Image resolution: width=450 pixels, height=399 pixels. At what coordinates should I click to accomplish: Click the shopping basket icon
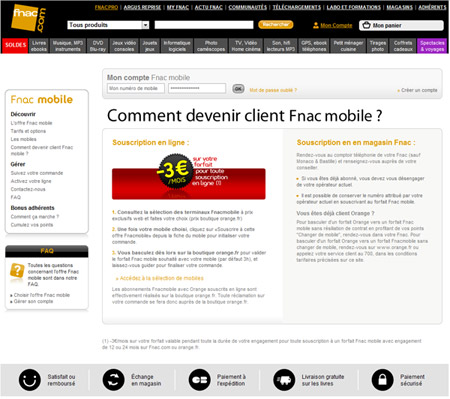366,25
